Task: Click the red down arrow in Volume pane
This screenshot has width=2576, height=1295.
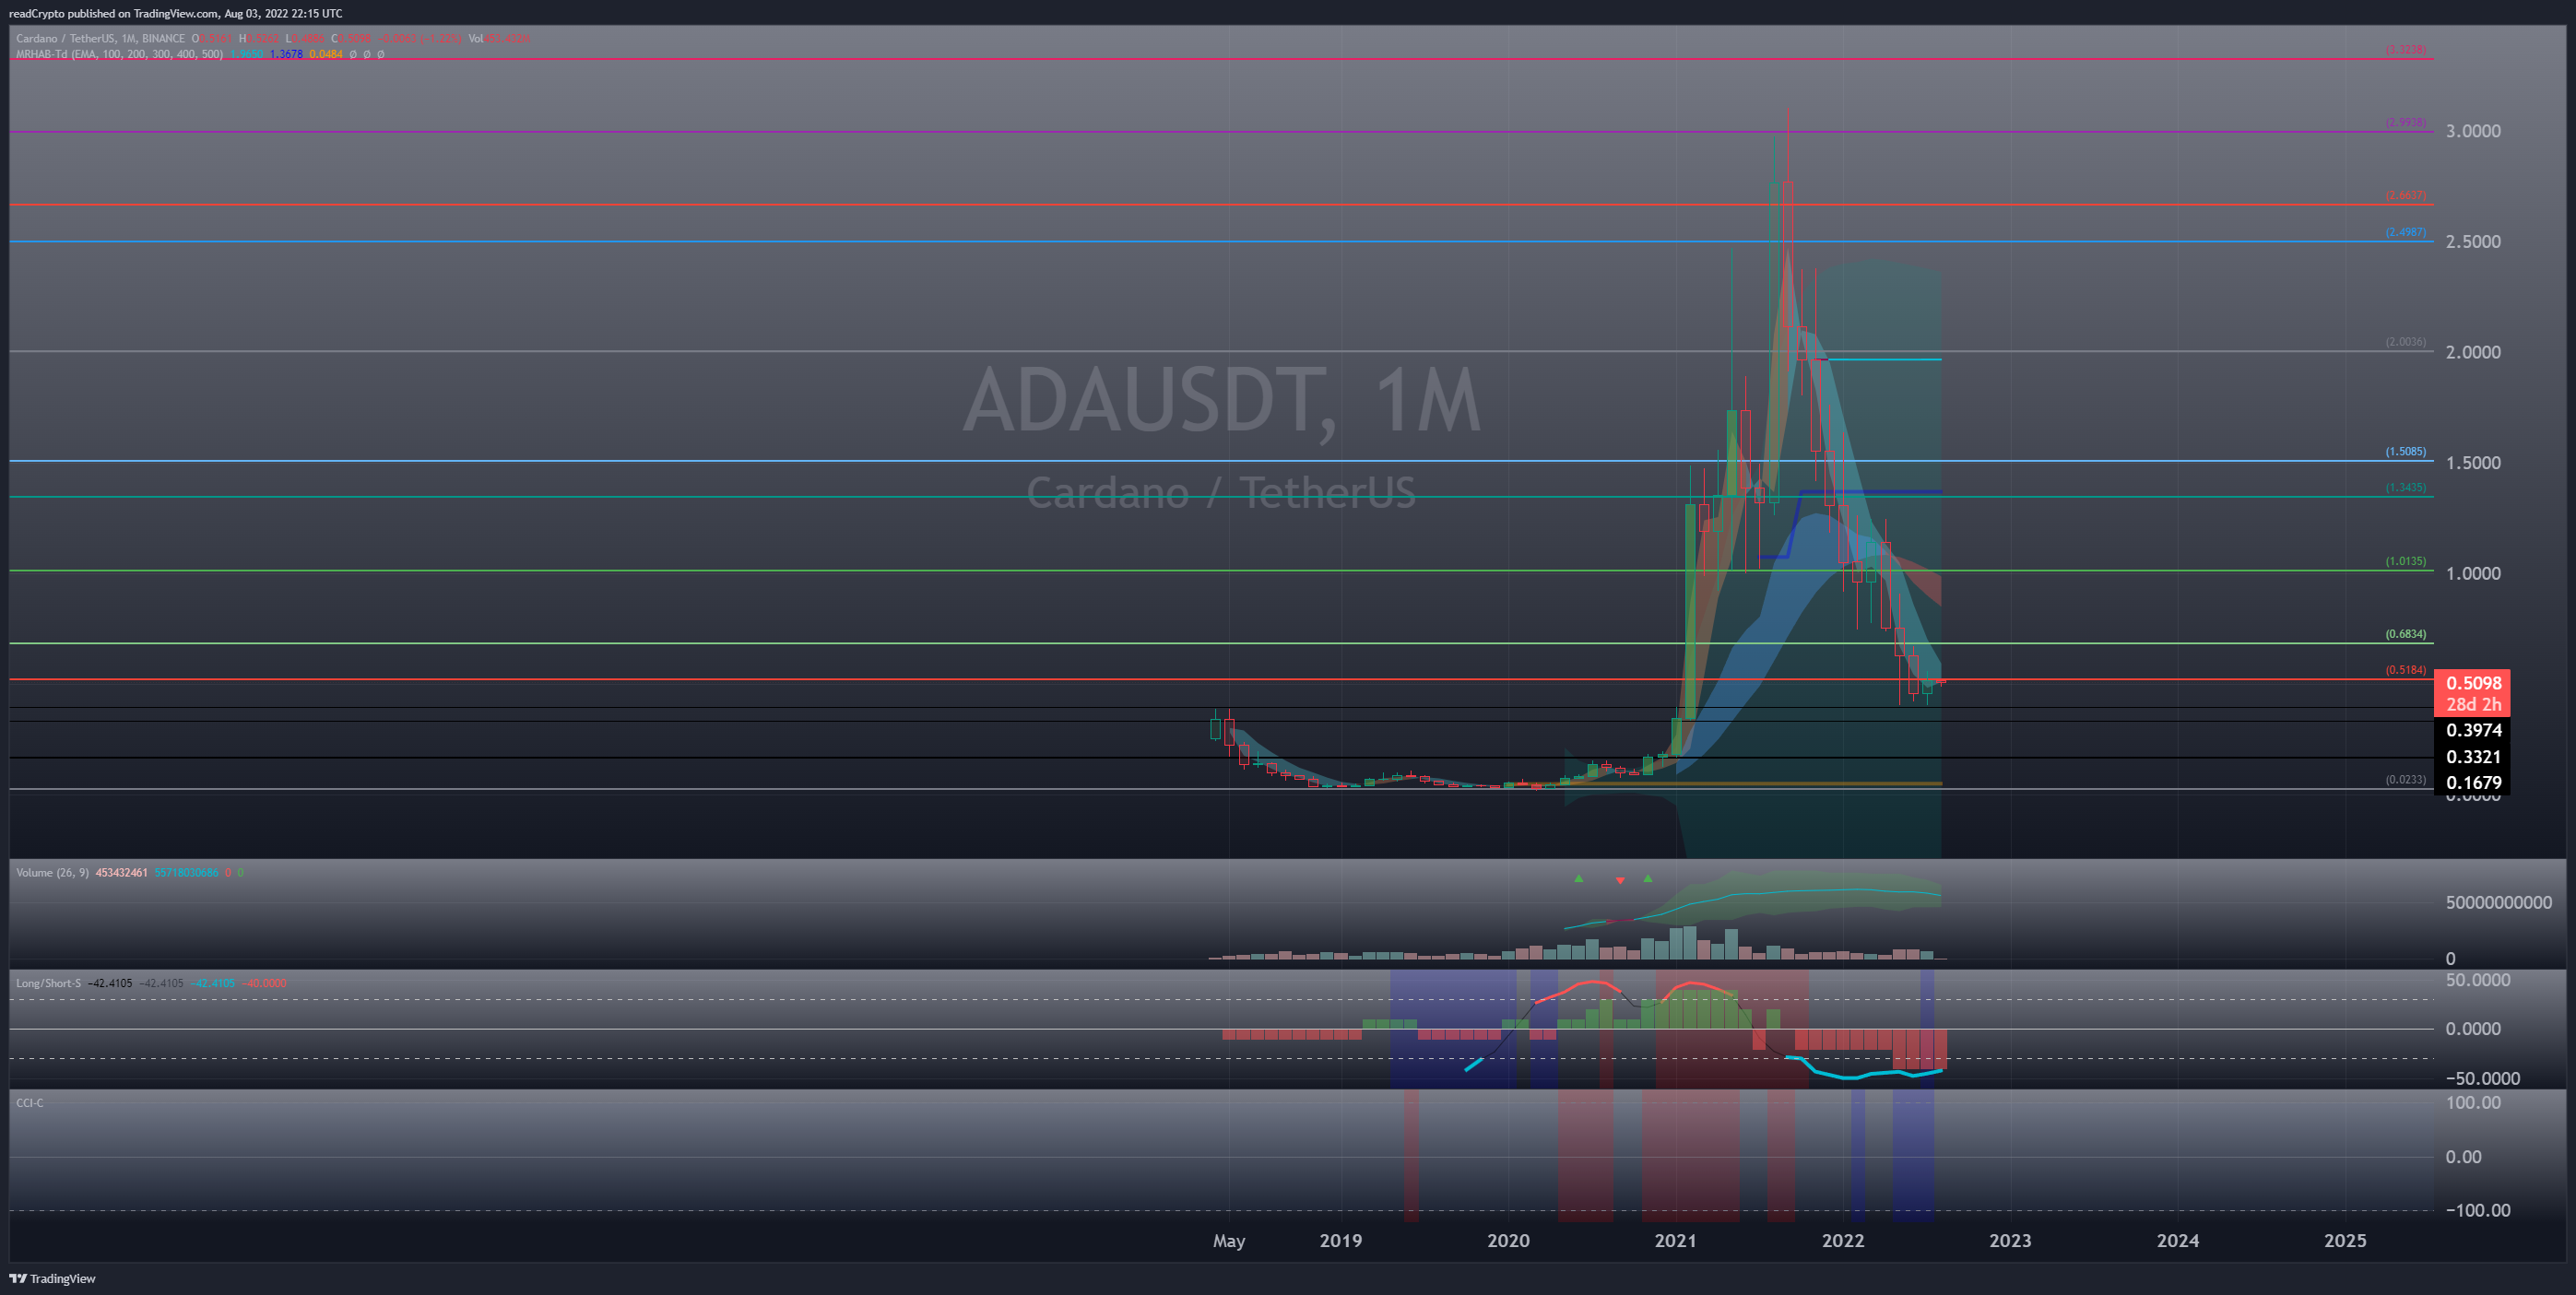Action: coord(1620,880)
